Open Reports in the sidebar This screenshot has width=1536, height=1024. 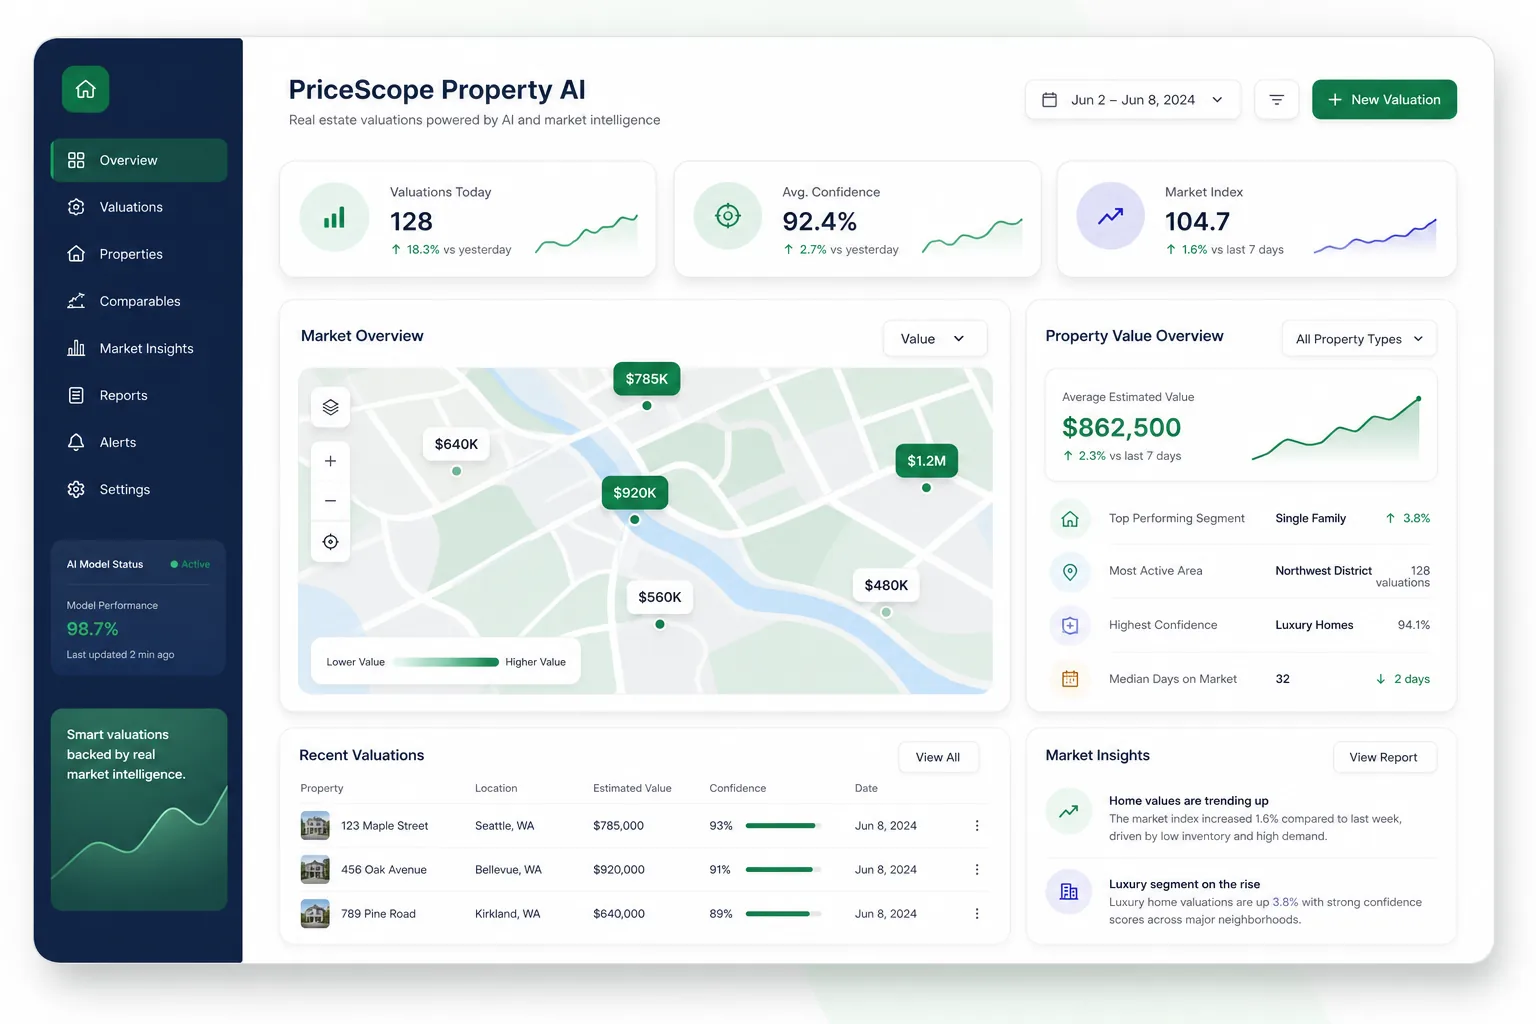pyautogui.click(x=139, y=395)
